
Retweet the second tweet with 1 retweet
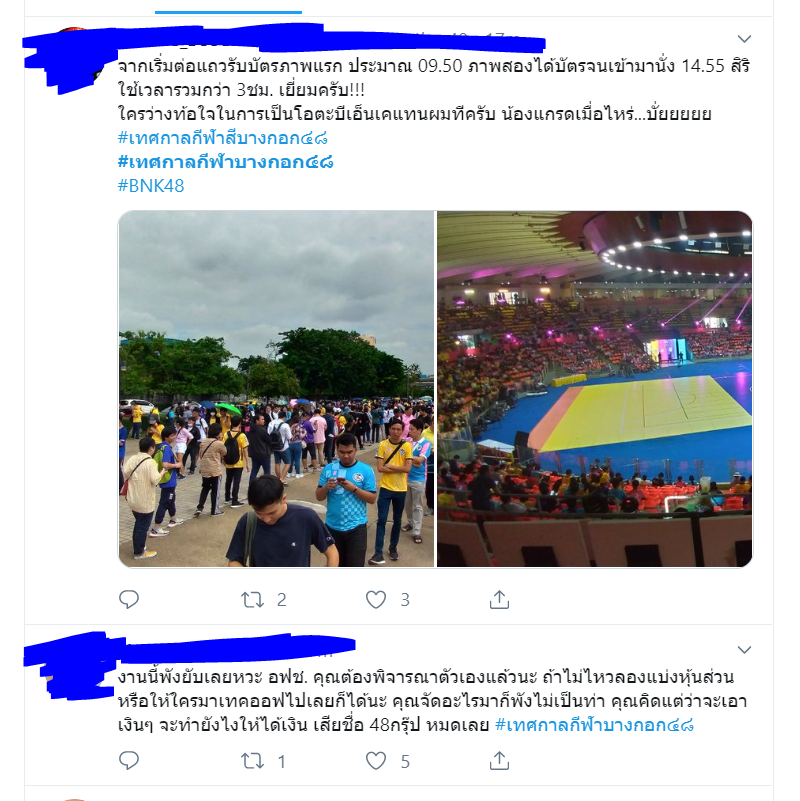coord(252,761)
